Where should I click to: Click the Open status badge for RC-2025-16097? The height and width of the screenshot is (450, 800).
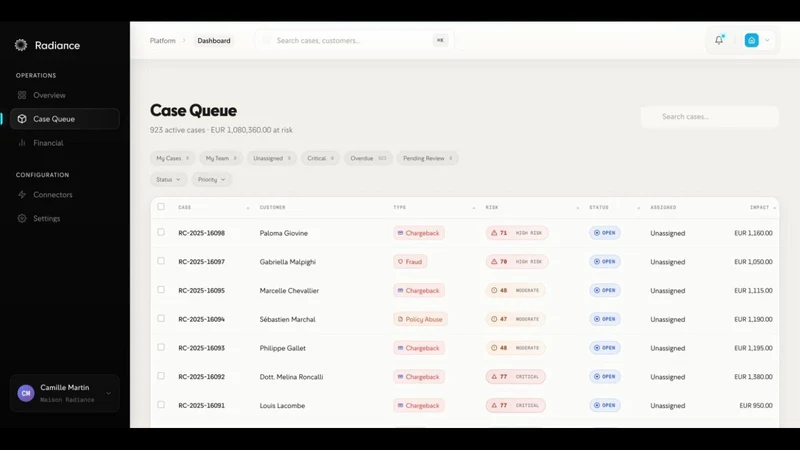pos(605,261)
